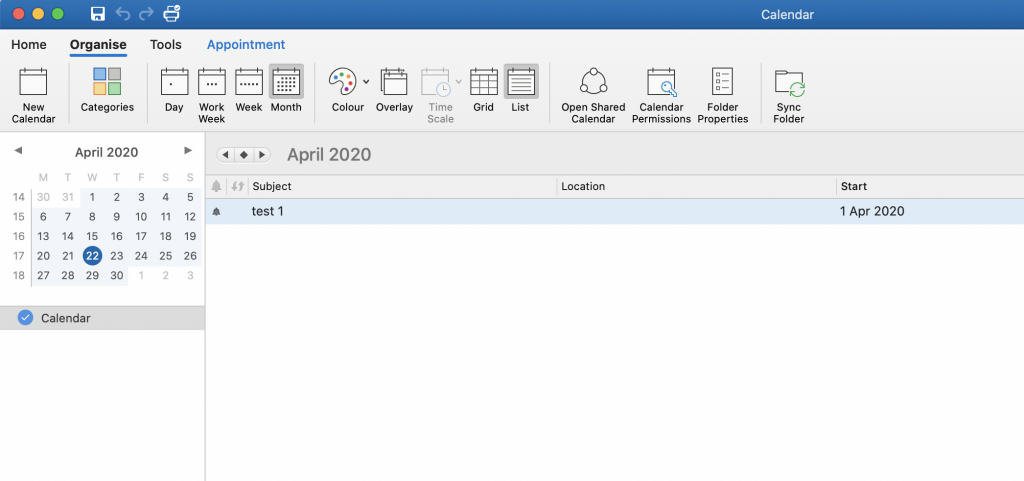Image resolution: width=1024 pixels, height=481 pixels.
Task: Select 10 in the mini calendar
Action: pyautogui.click(x=141, y=217)
